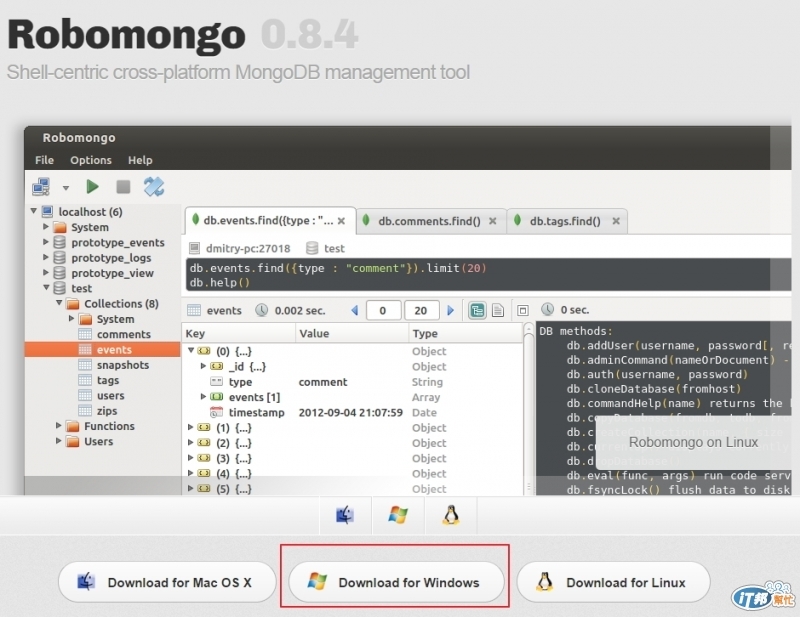The height and width of the screenshot is (617, 800).
Task: Click Download for Mac OS X button
Action: point(167,582)
